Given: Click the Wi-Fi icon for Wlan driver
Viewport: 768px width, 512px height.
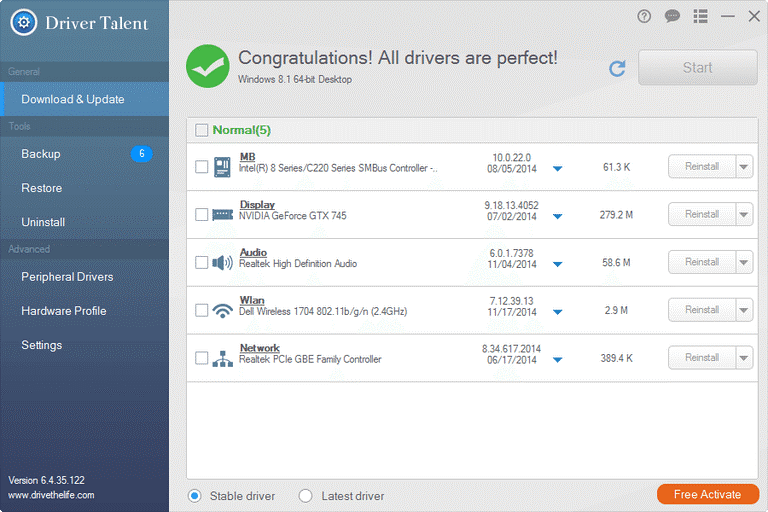Looking at the screenshot, I should pos(222,311).
